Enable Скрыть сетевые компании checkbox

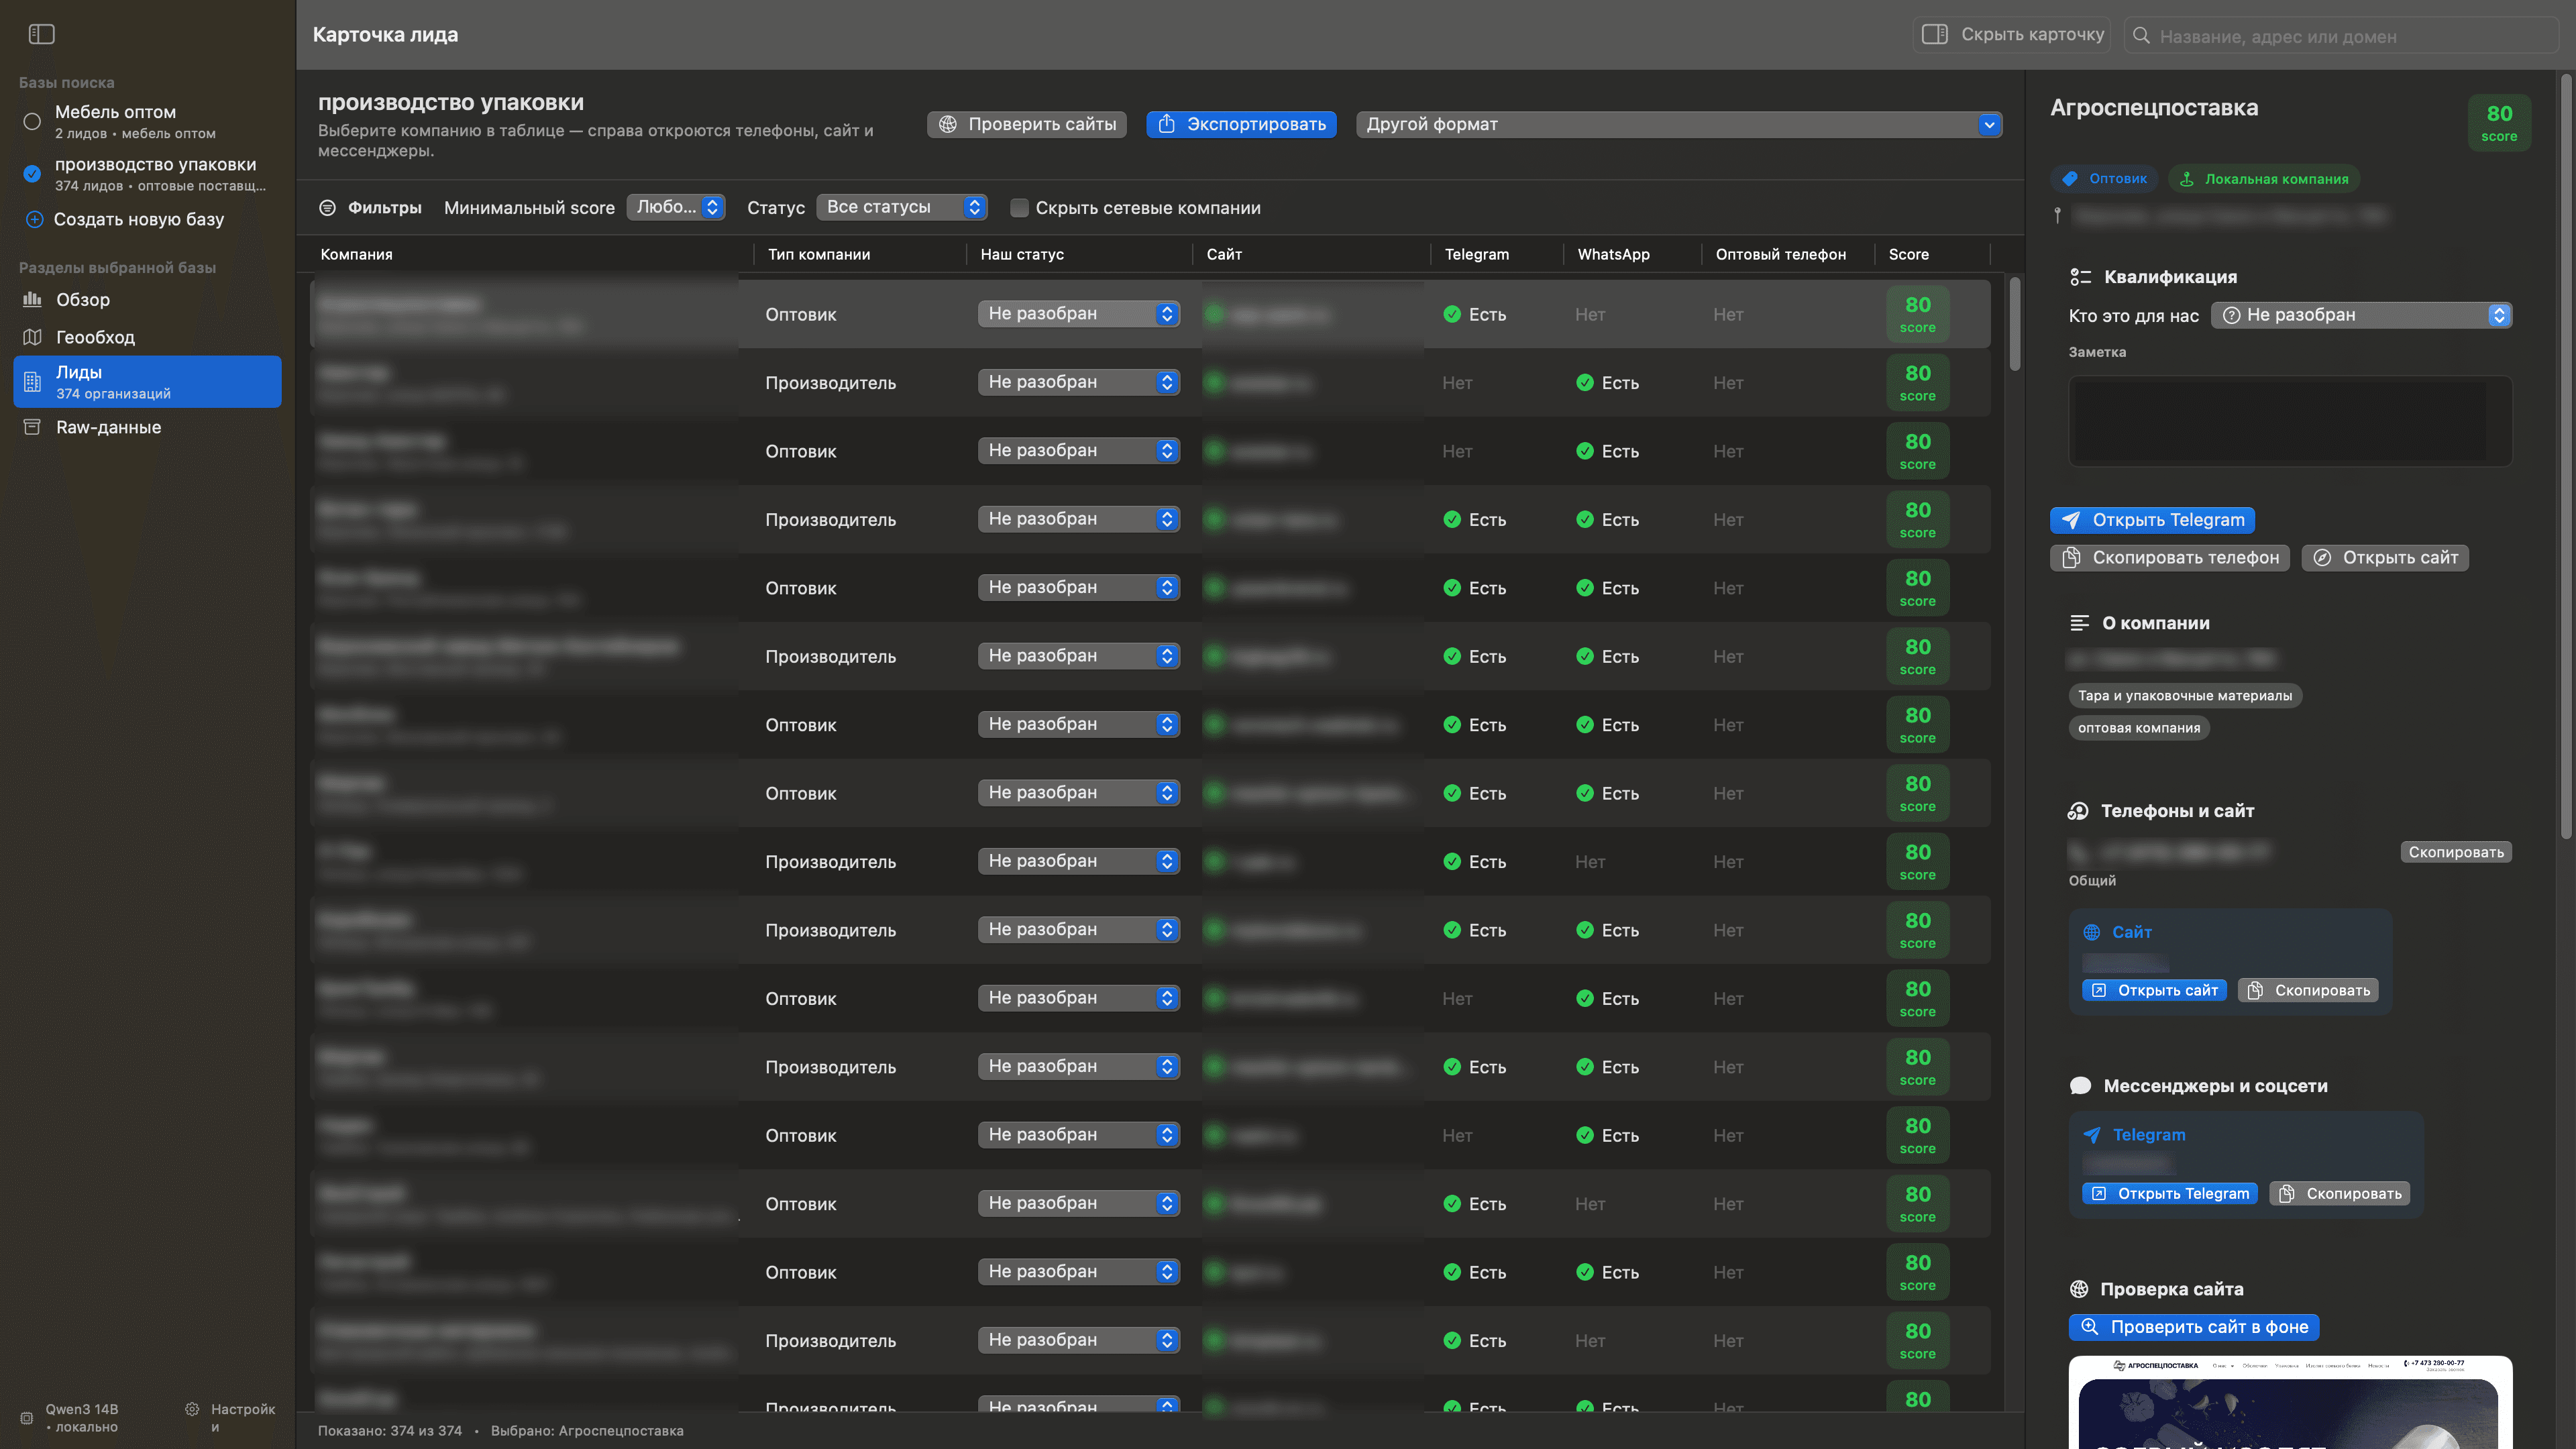1019,207
